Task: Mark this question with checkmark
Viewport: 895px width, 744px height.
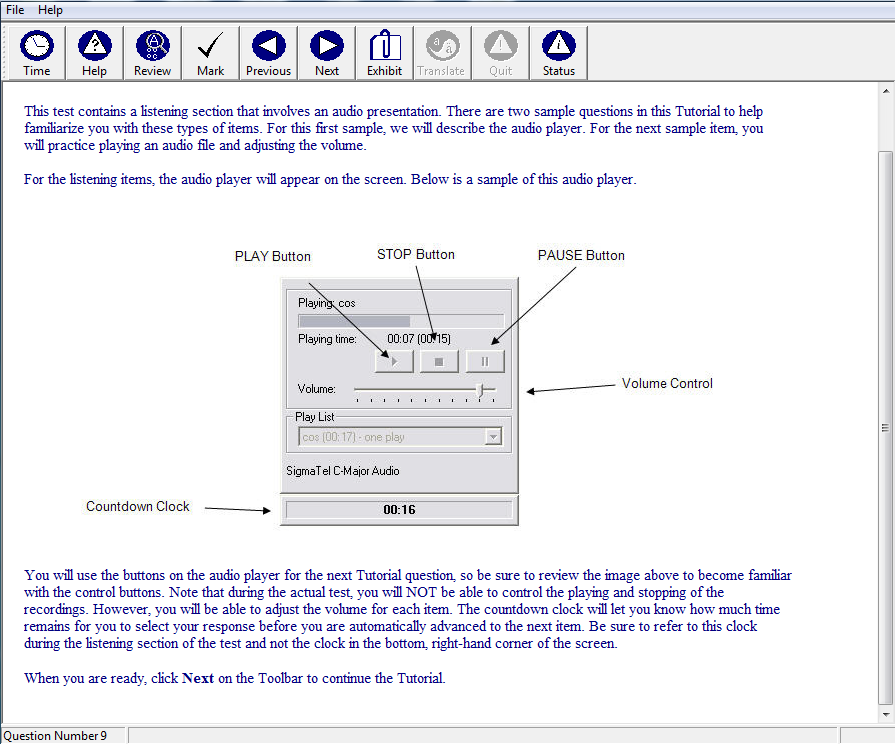Action: [x=211, y=53]
